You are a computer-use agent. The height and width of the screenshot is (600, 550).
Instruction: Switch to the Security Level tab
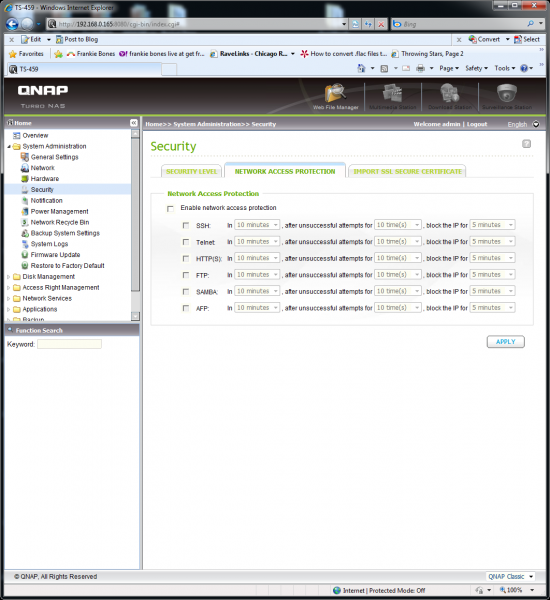pos(191,171)
